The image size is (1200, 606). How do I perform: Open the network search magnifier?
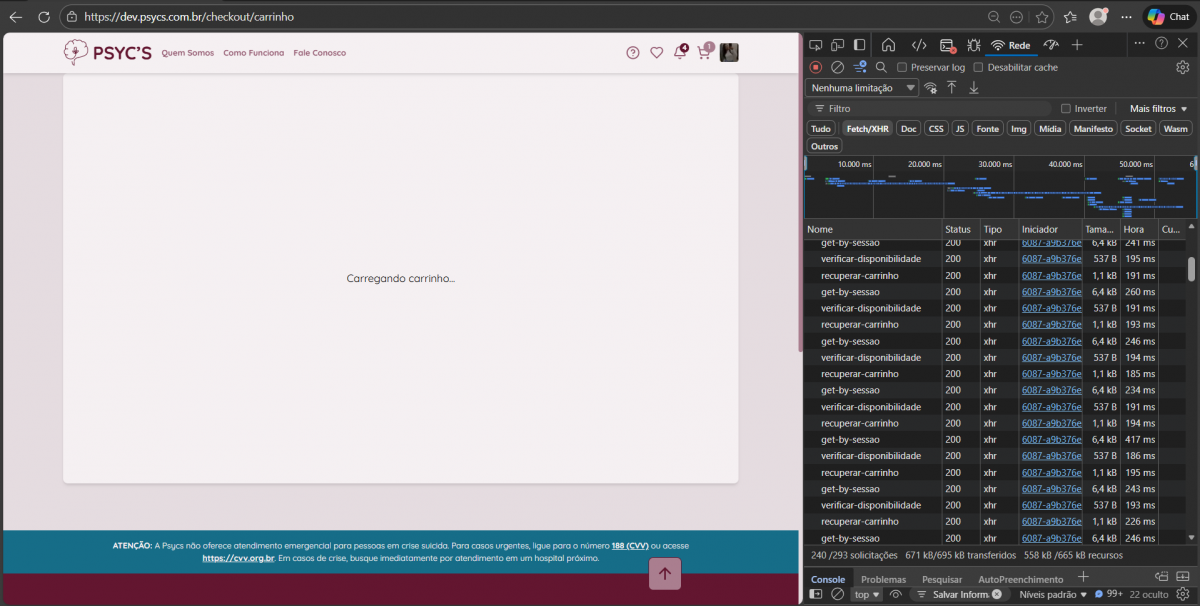click(x=881, y=67)
